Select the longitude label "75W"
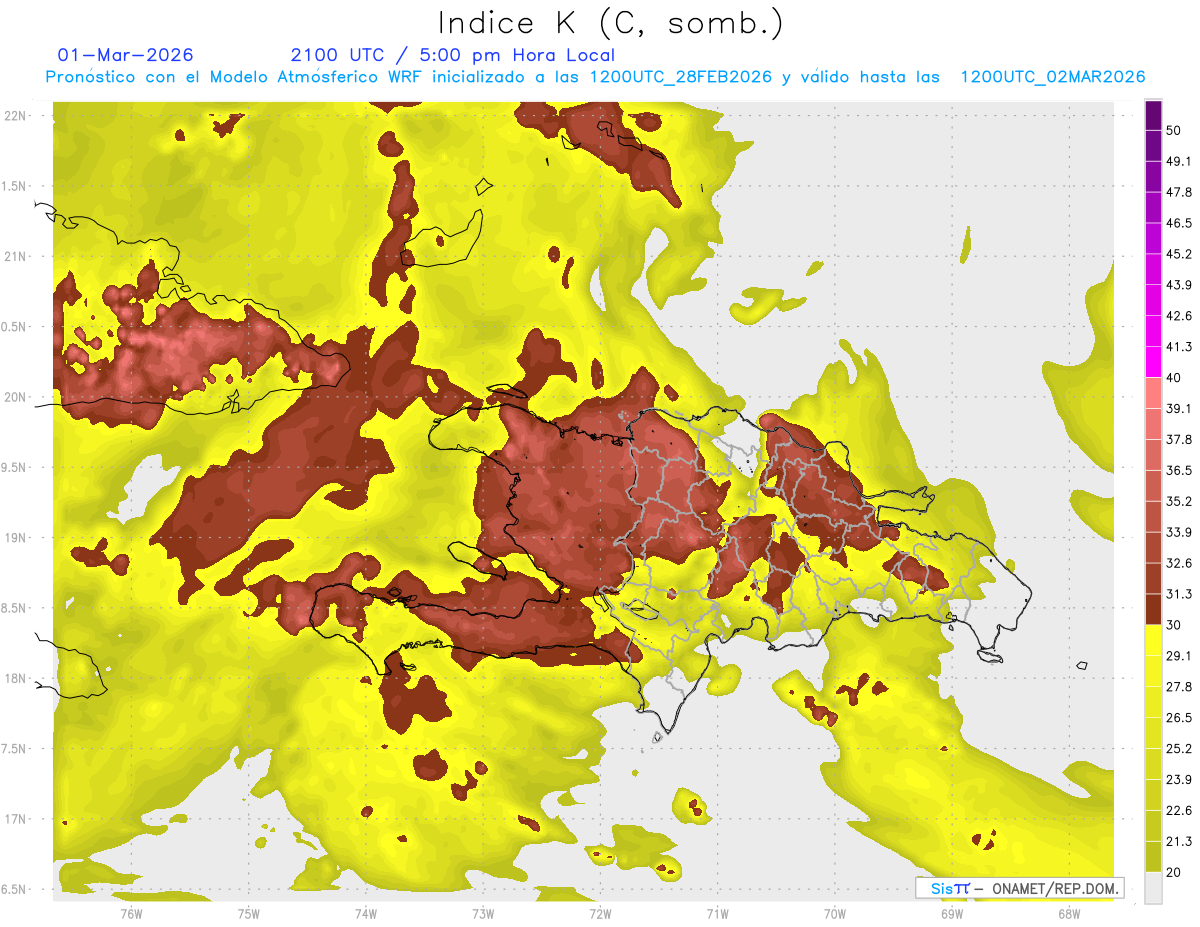The image size is (1200, 927). click(x=248, y=913)
